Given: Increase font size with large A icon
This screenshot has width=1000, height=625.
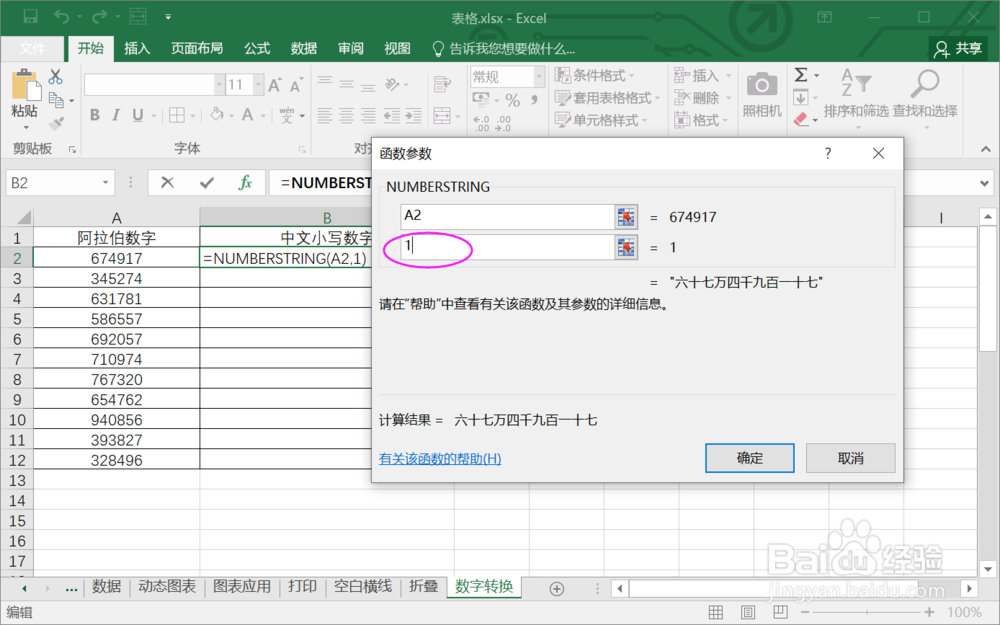Looking at the screenshot, I should click(275, 85).
